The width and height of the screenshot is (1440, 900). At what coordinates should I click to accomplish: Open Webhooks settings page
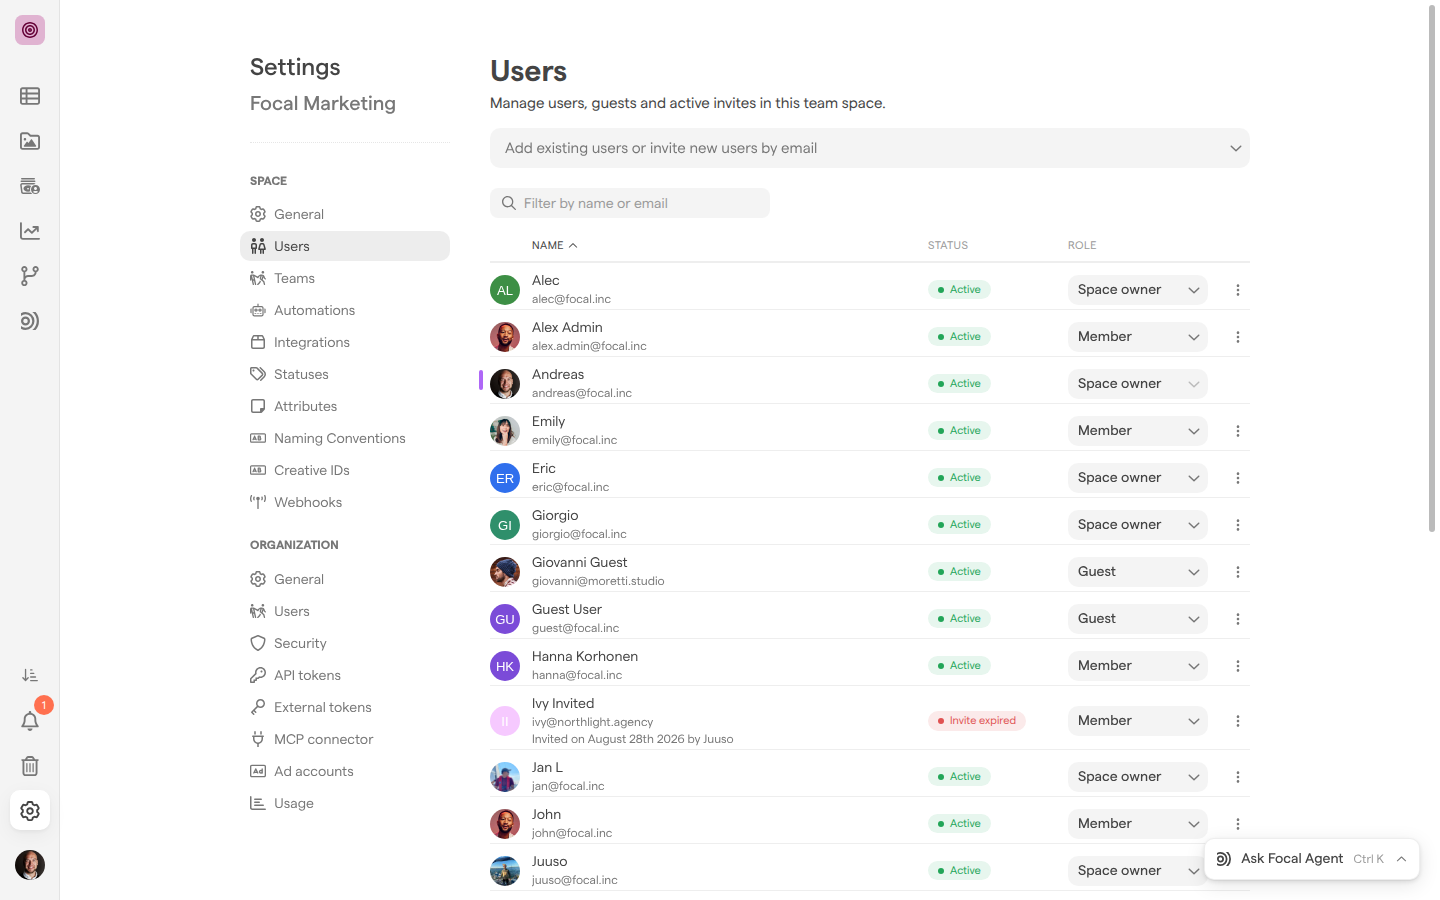coord(345,502)
